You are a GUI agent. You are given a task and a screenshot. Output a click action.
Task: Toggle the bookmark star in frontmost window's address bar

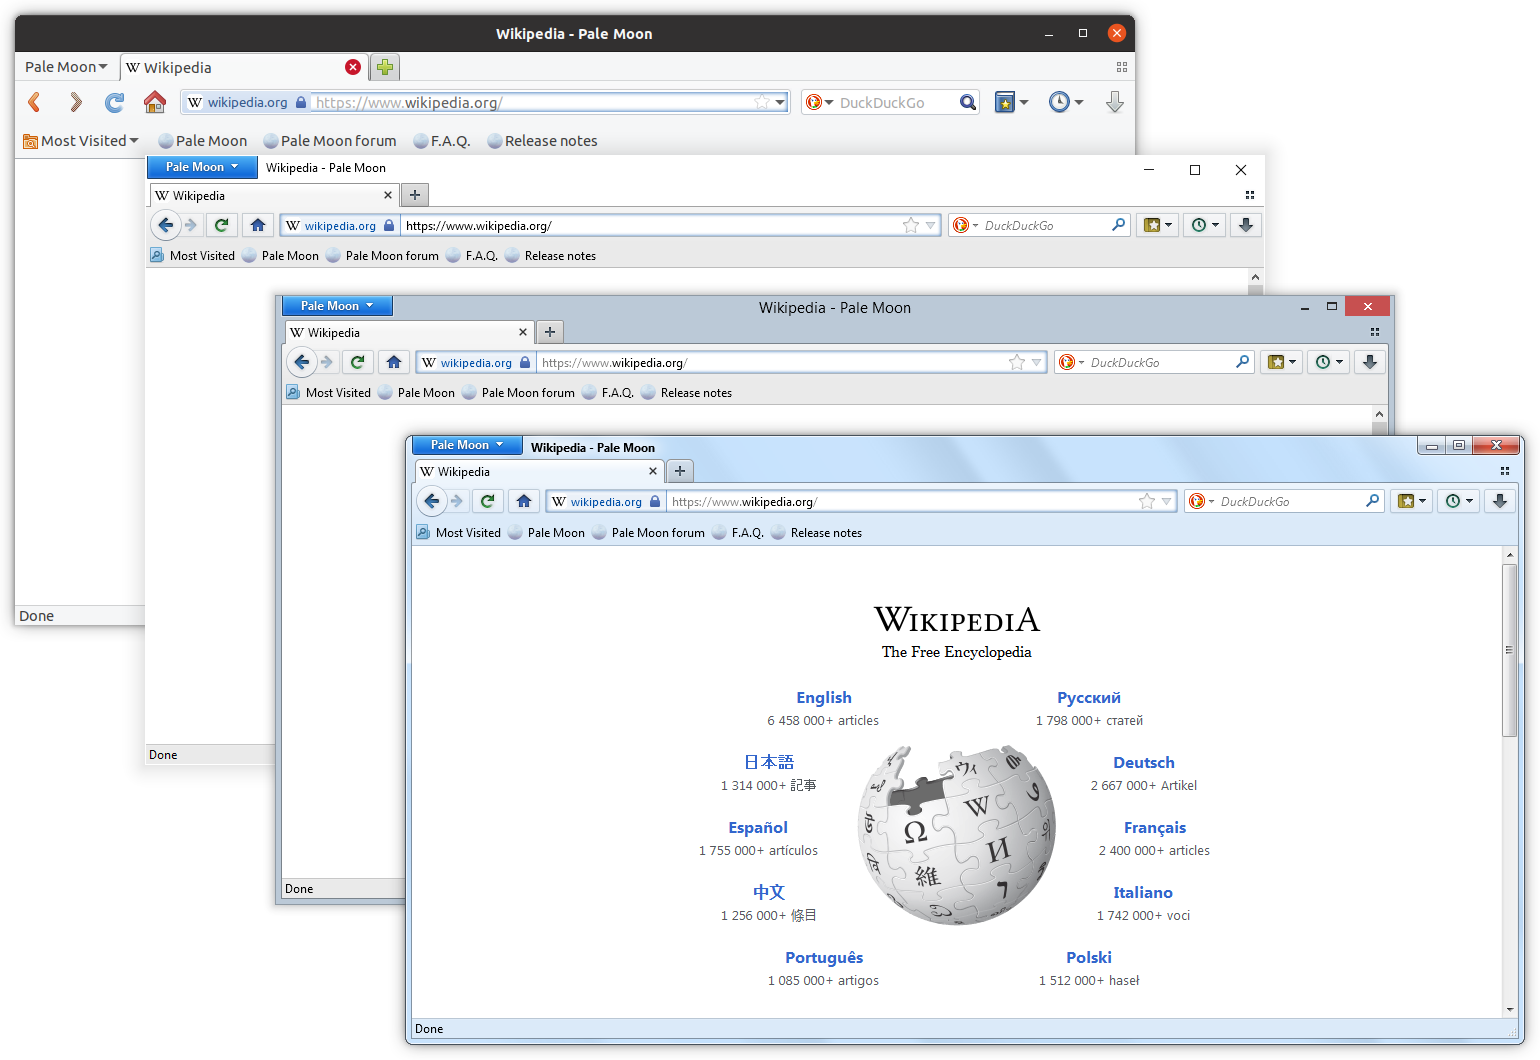pyautogui.click(x=1146, y=501)
